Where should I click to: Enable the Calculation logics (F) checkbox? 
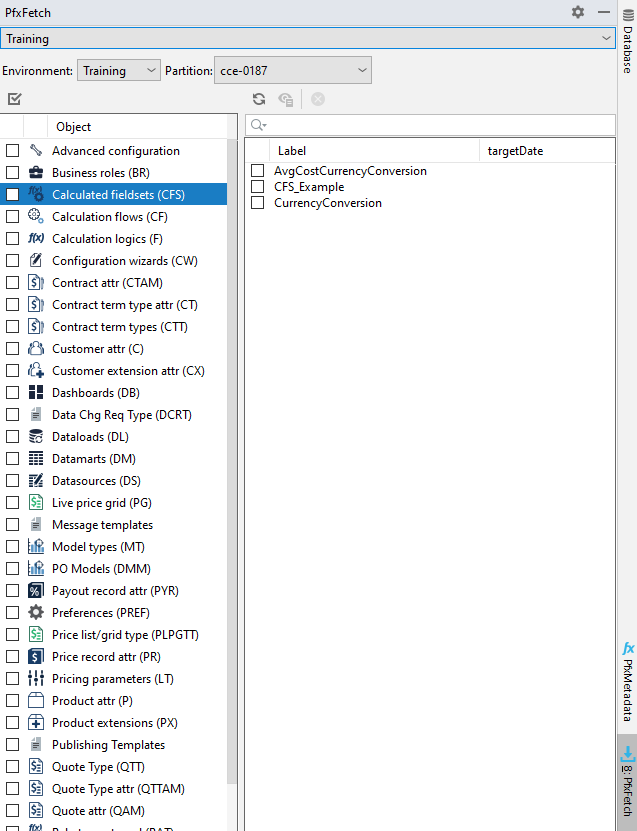[x=13, y=239]
